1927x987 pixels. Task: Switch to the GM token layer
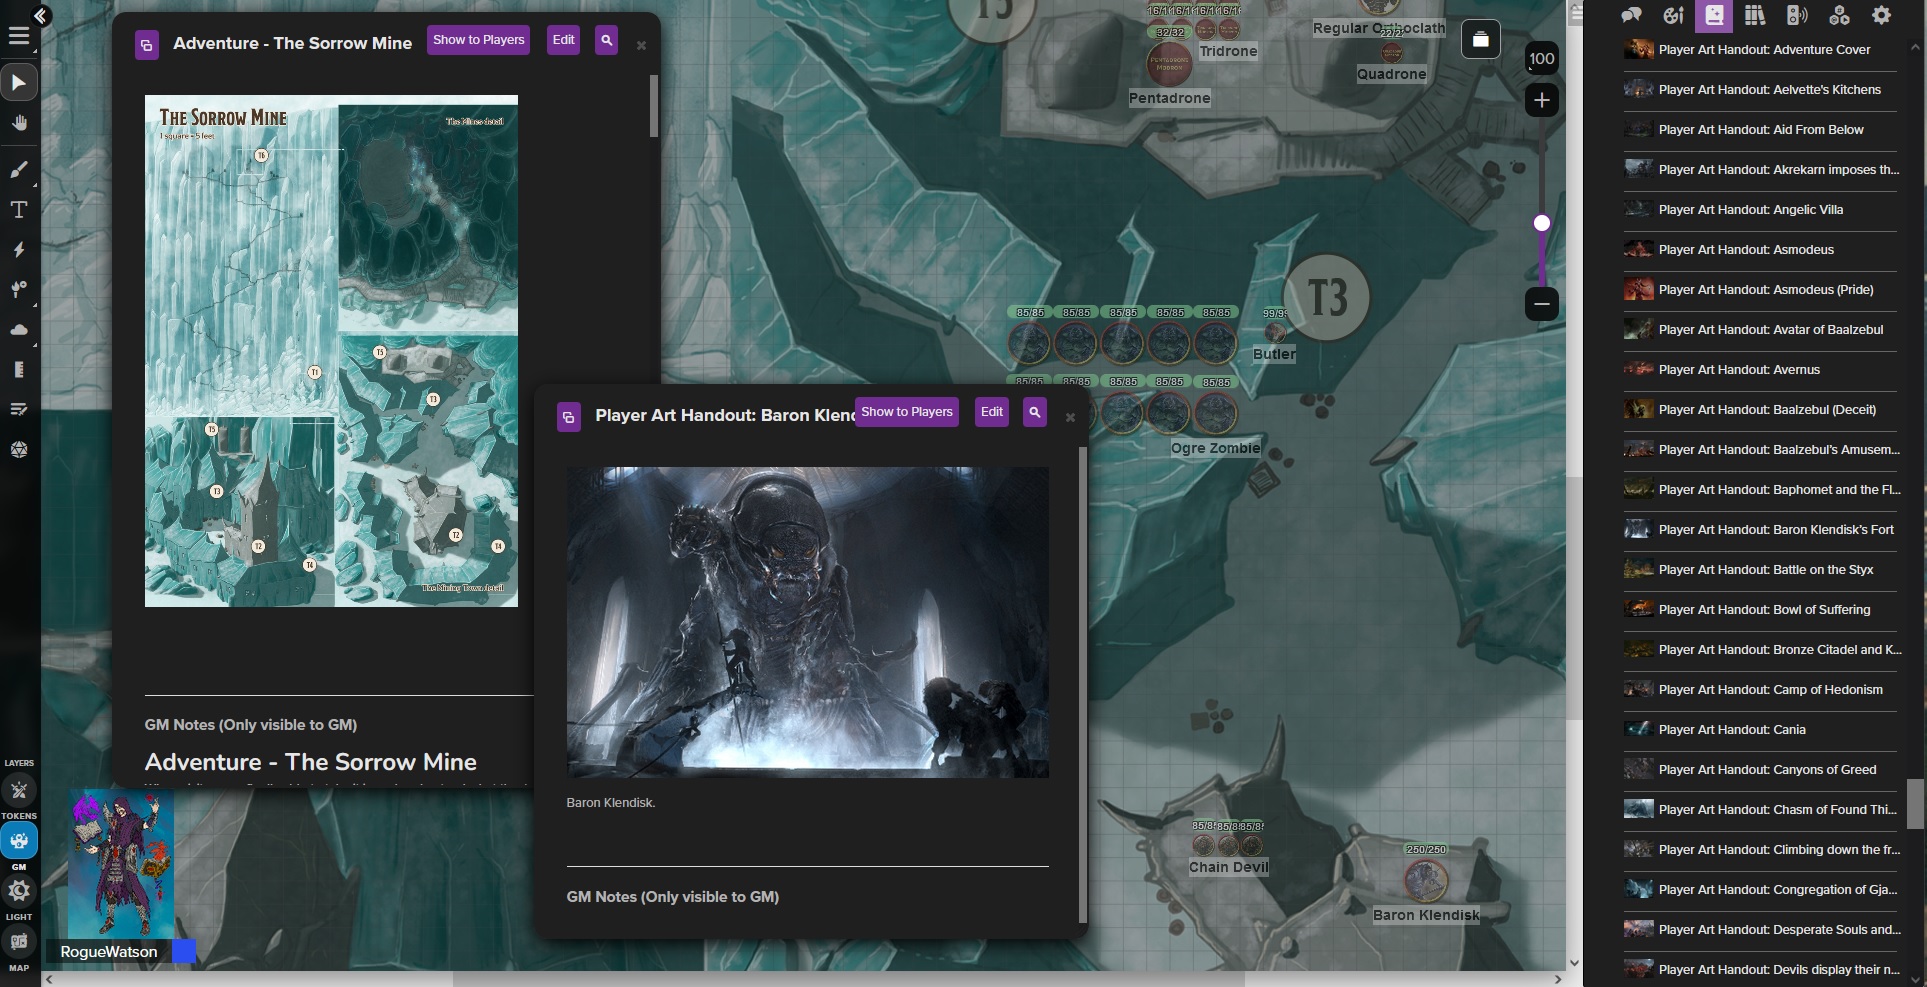[x=19, y=841]
